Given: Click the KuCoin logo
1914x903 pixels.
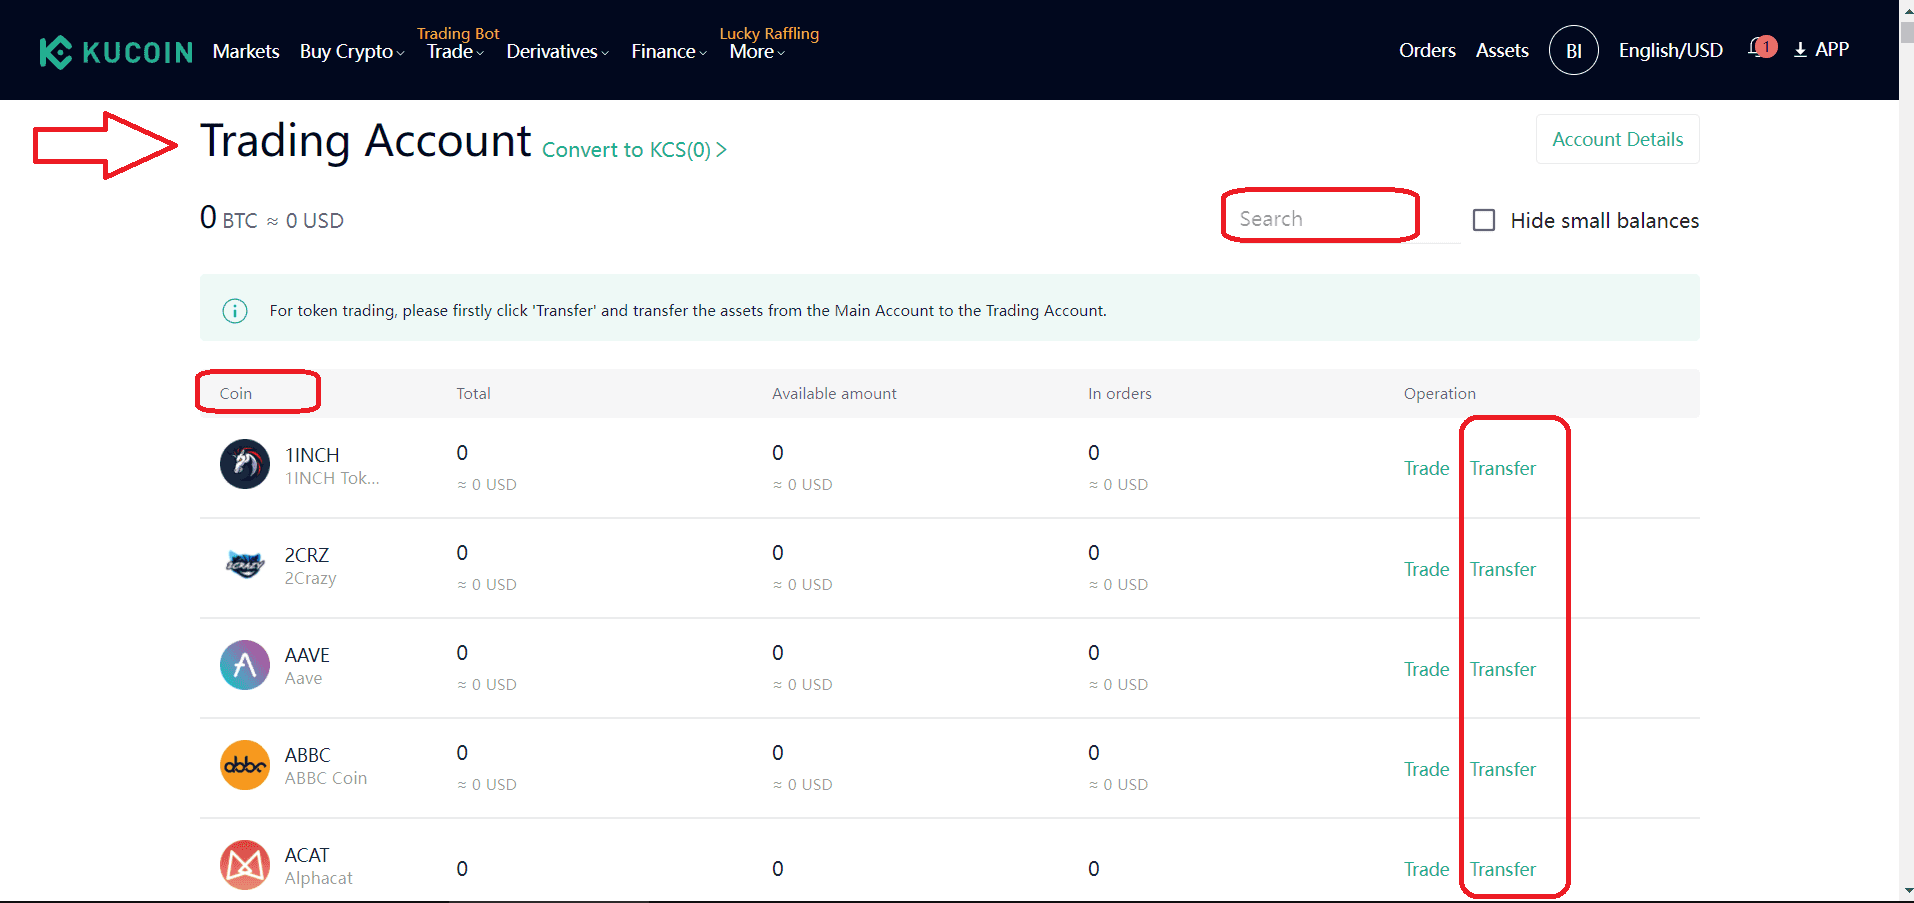Looking at the screenshot, I should pos(116,52).
